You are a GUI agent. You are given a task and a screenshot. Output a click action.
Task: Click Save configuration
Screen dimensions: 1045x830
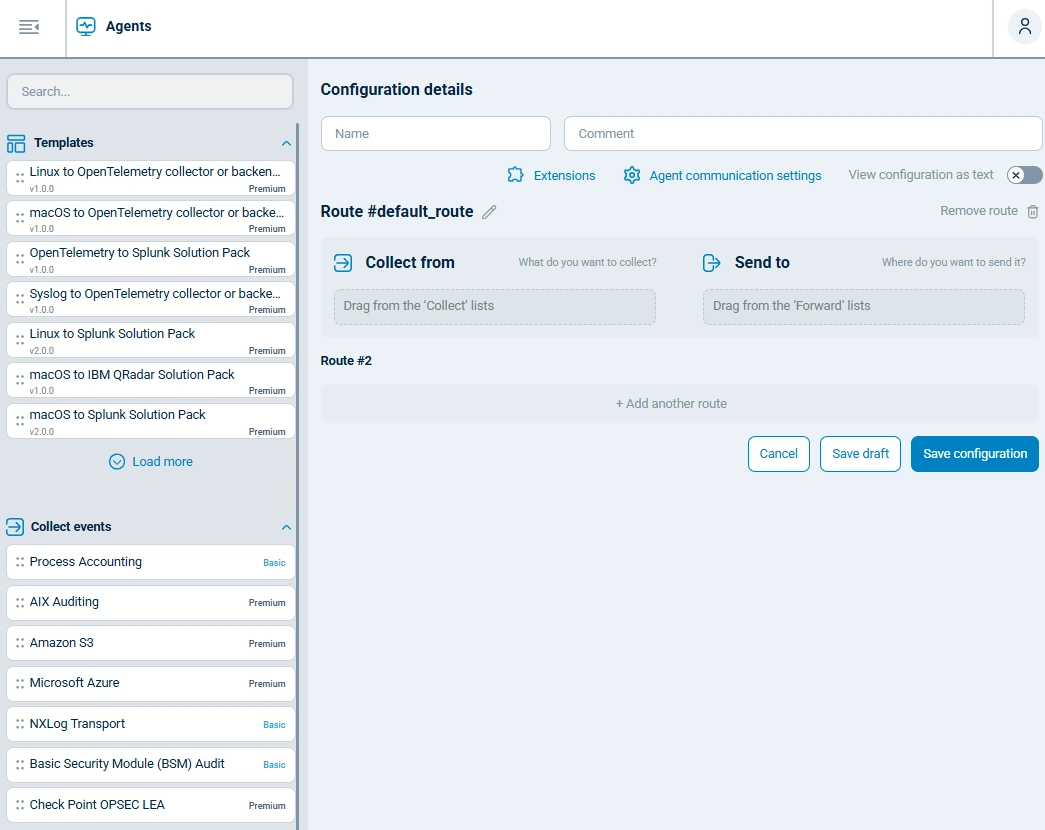tap(974, 453)
